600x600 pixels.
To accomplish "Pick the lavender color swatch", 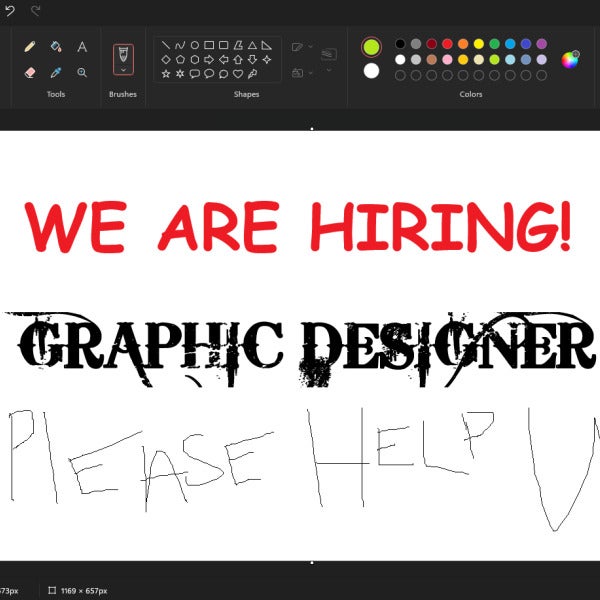I will pos(541,59).
